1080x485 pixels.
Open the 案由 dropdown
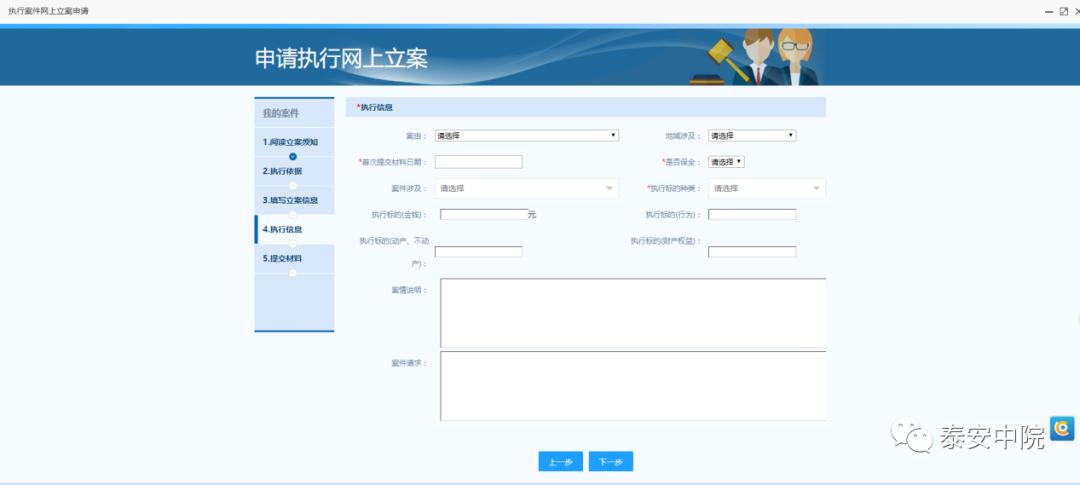pos(526,136)
